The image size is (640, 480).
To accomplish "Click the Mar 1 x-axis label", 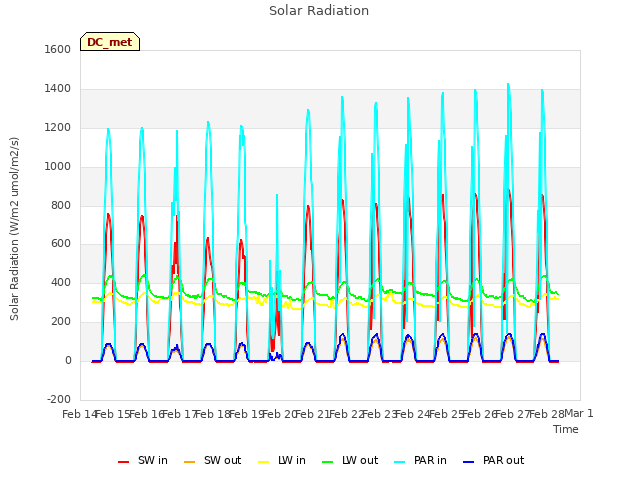I will coord(579,413).
